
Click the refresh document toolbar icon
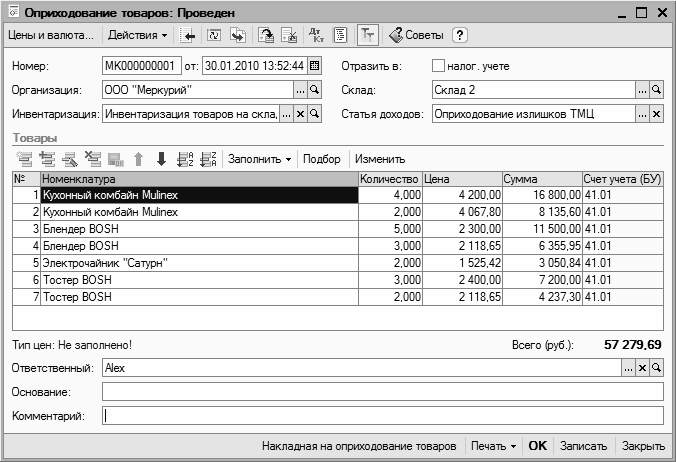[213, 35]
